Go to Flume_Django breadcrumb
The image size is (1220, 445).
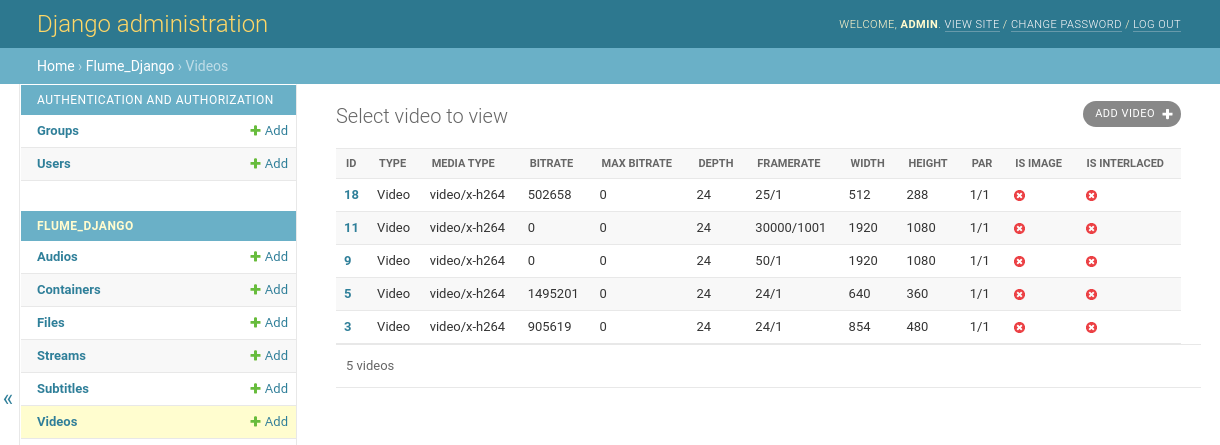click(x=130, y=66)
